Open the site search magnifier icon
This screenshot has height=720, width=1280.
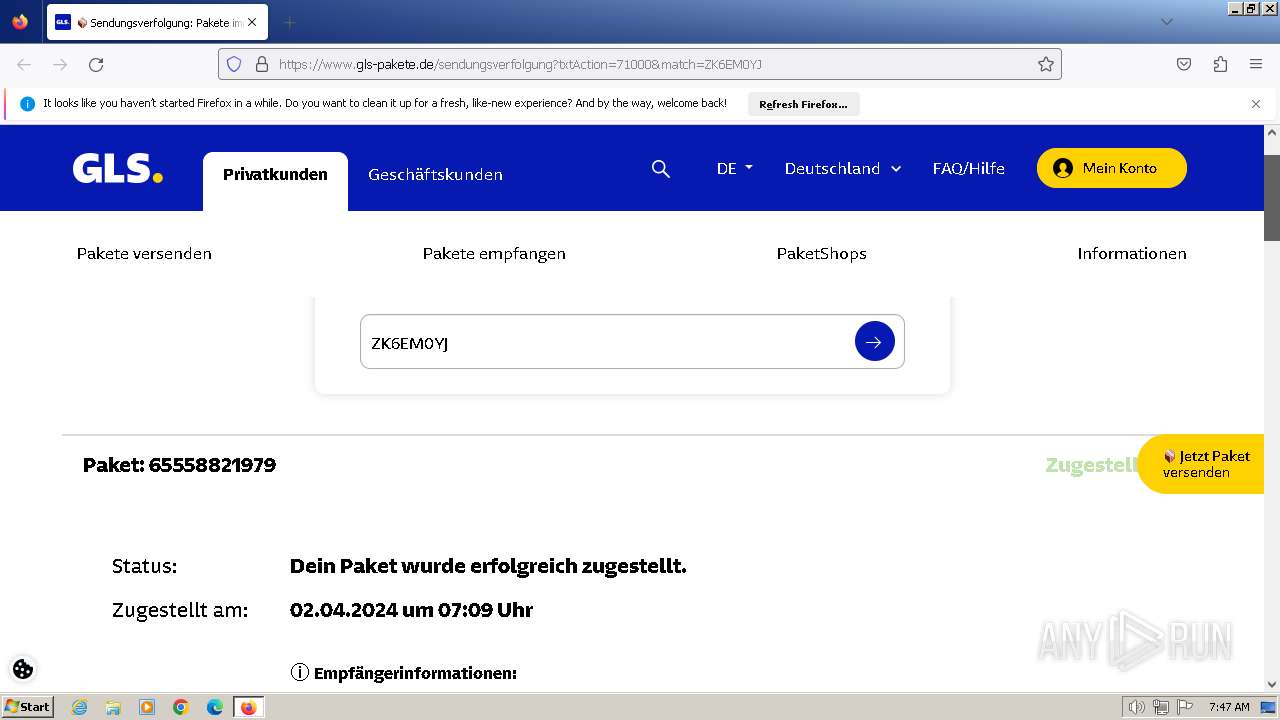point(661,169)
